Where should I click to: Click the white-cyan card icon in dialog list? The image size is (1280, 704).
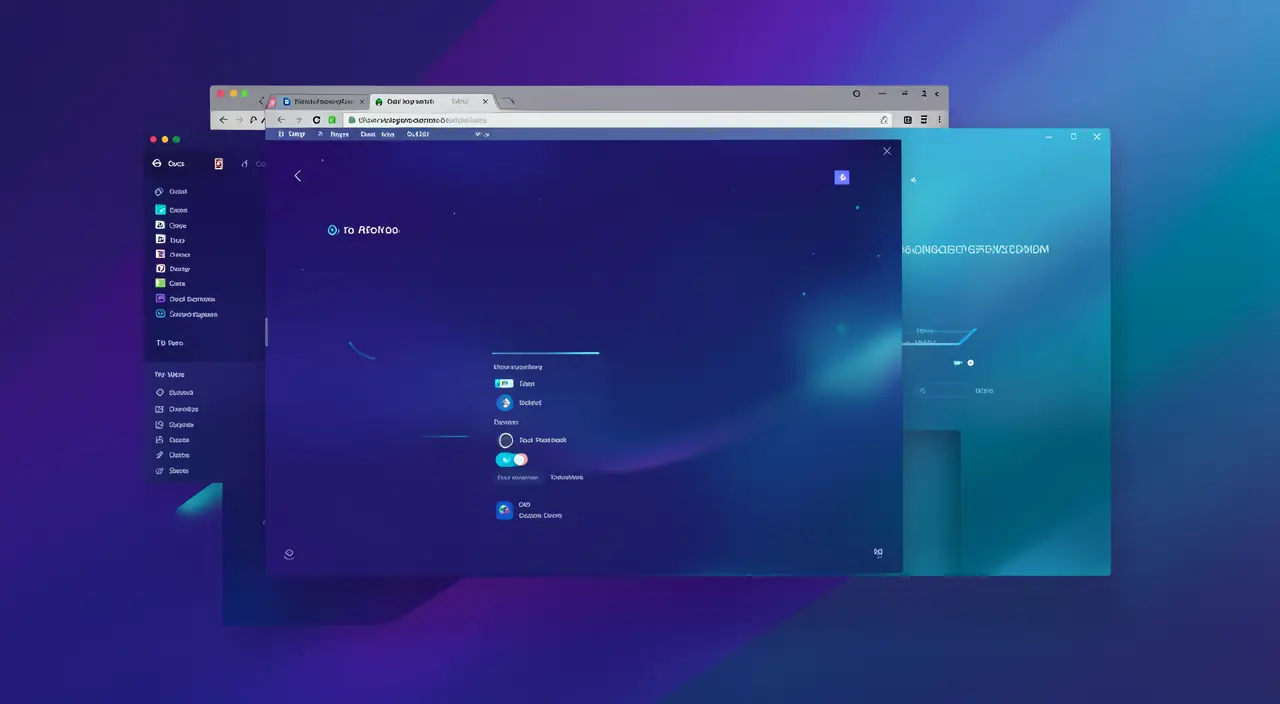tap(504, 383)
